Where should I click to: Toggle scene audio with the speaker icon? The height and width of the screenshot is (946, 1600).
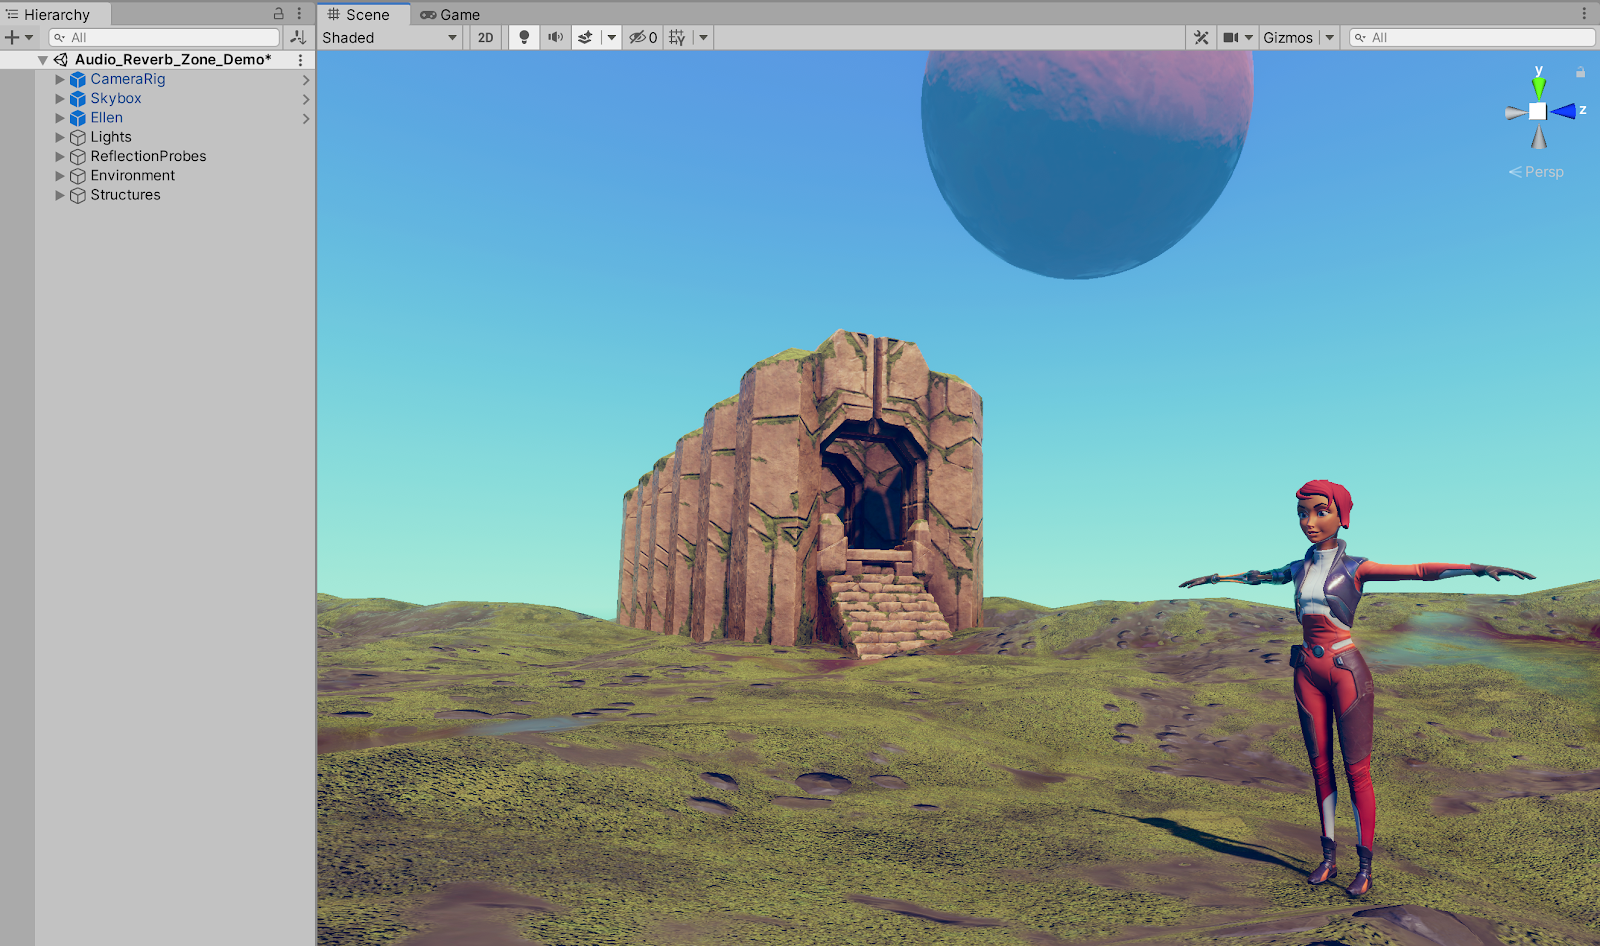tap(555, 38)
